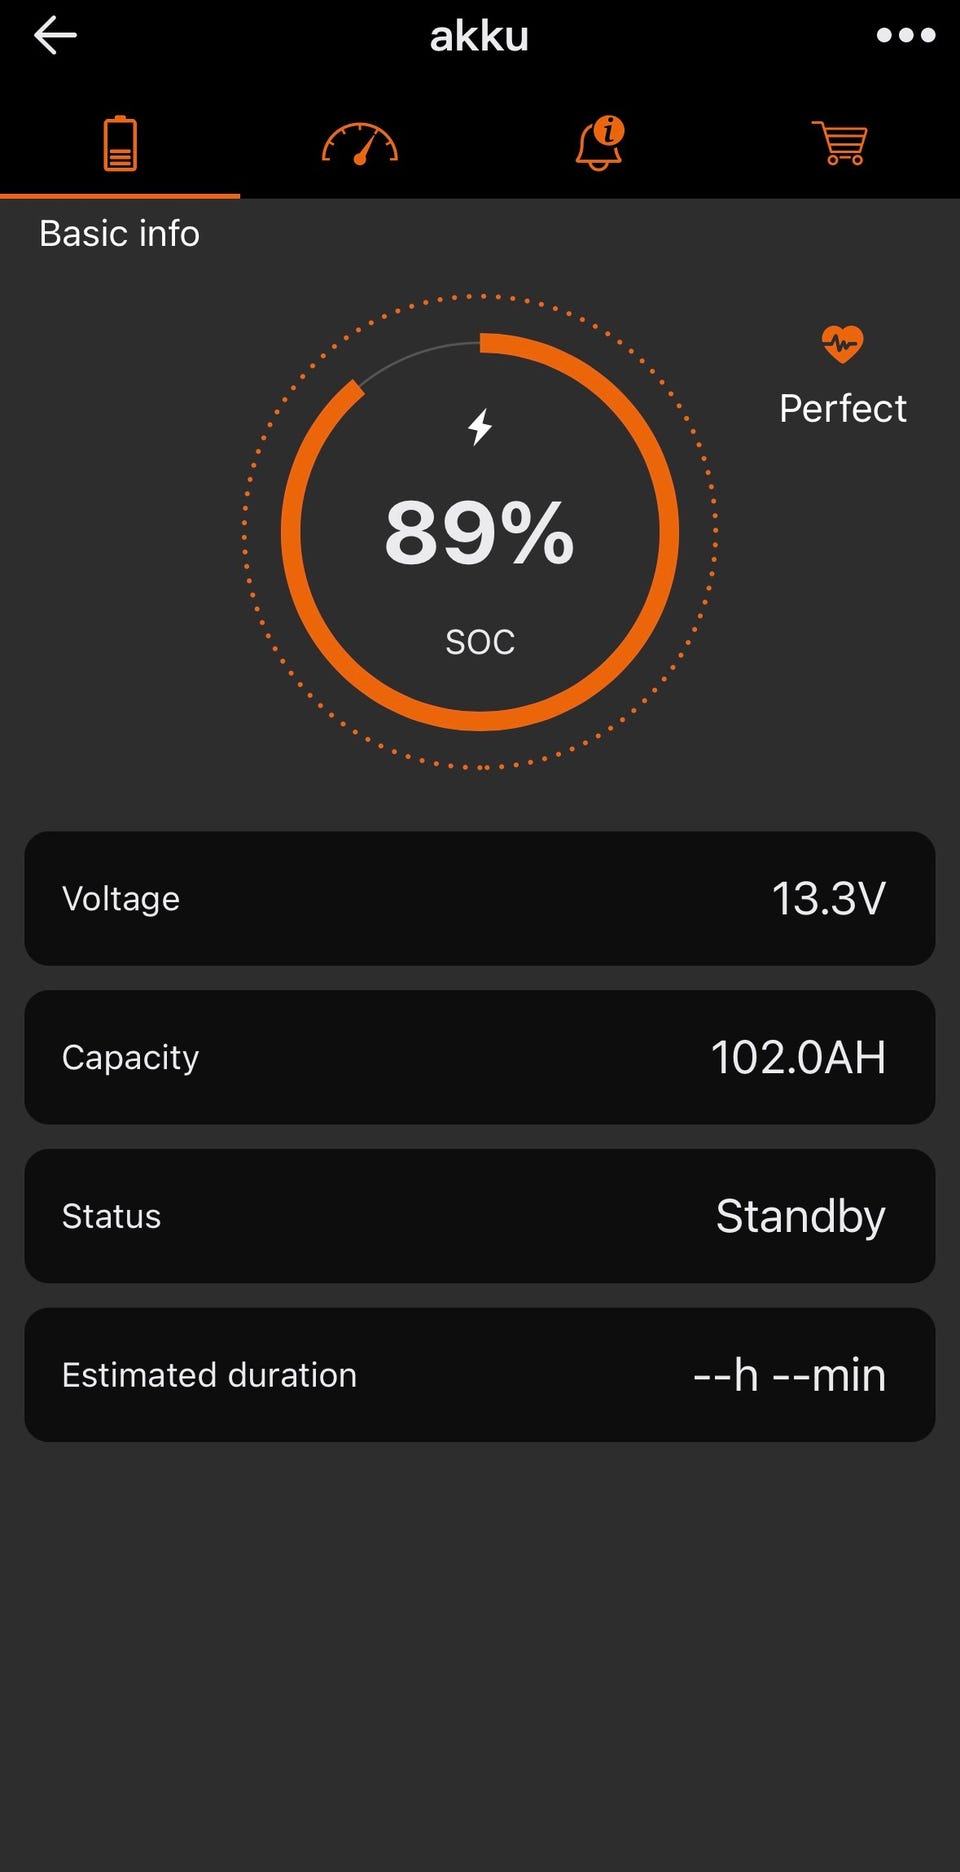Viewport: 960px width, 1872px height.
Task: Tap the lightning bolt charging icon
Action: [x=480, y=427]
